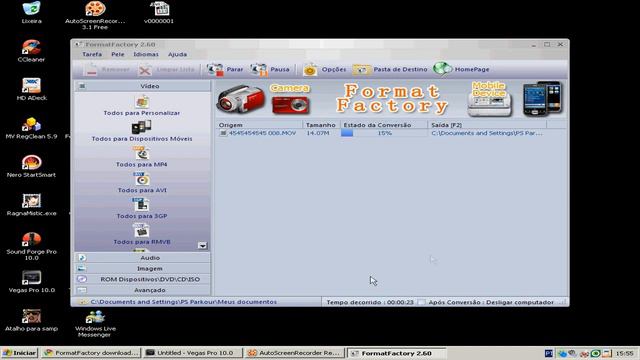The height and width of the screenshot is (360, 640).
Task: Open AutoScreenRecorder 3.1 Free desktop icon
Action: point(95,15)
